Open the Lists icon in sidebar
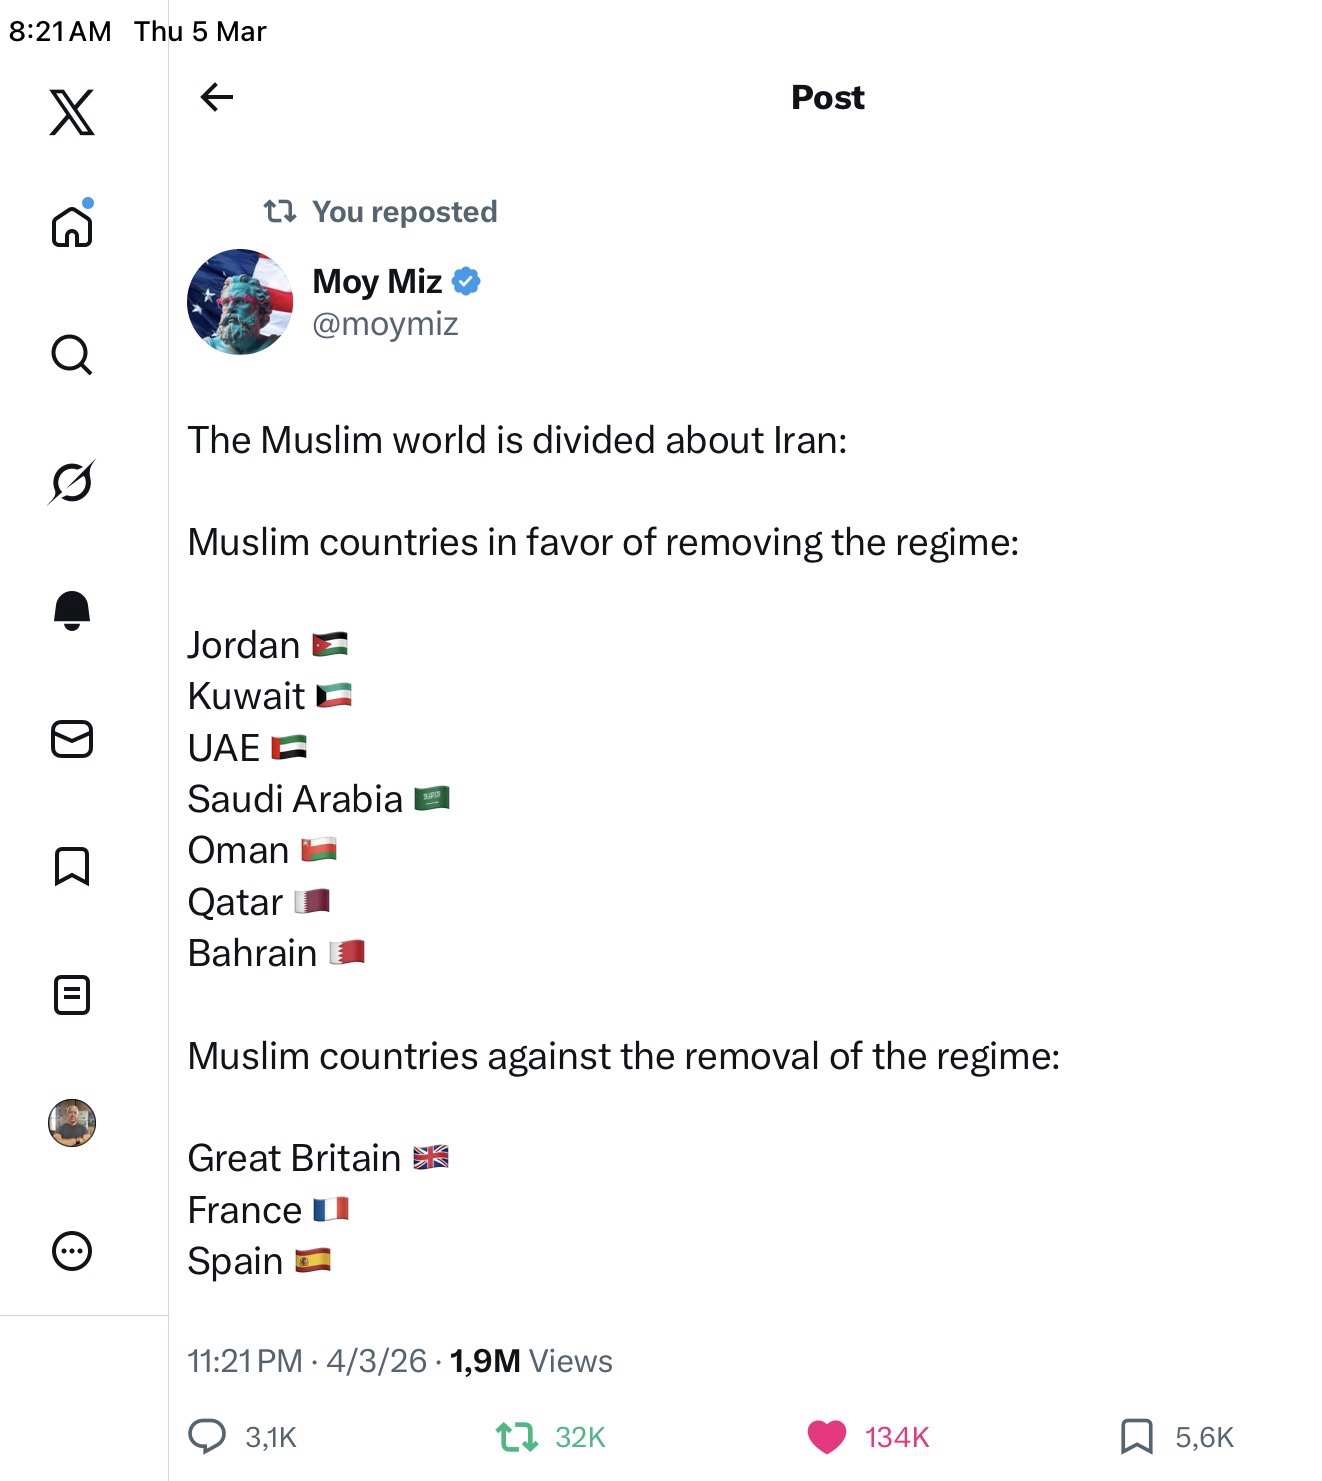Image resolution: width=1322 pixels, height=1481 pixels. [x=72, y=995]
